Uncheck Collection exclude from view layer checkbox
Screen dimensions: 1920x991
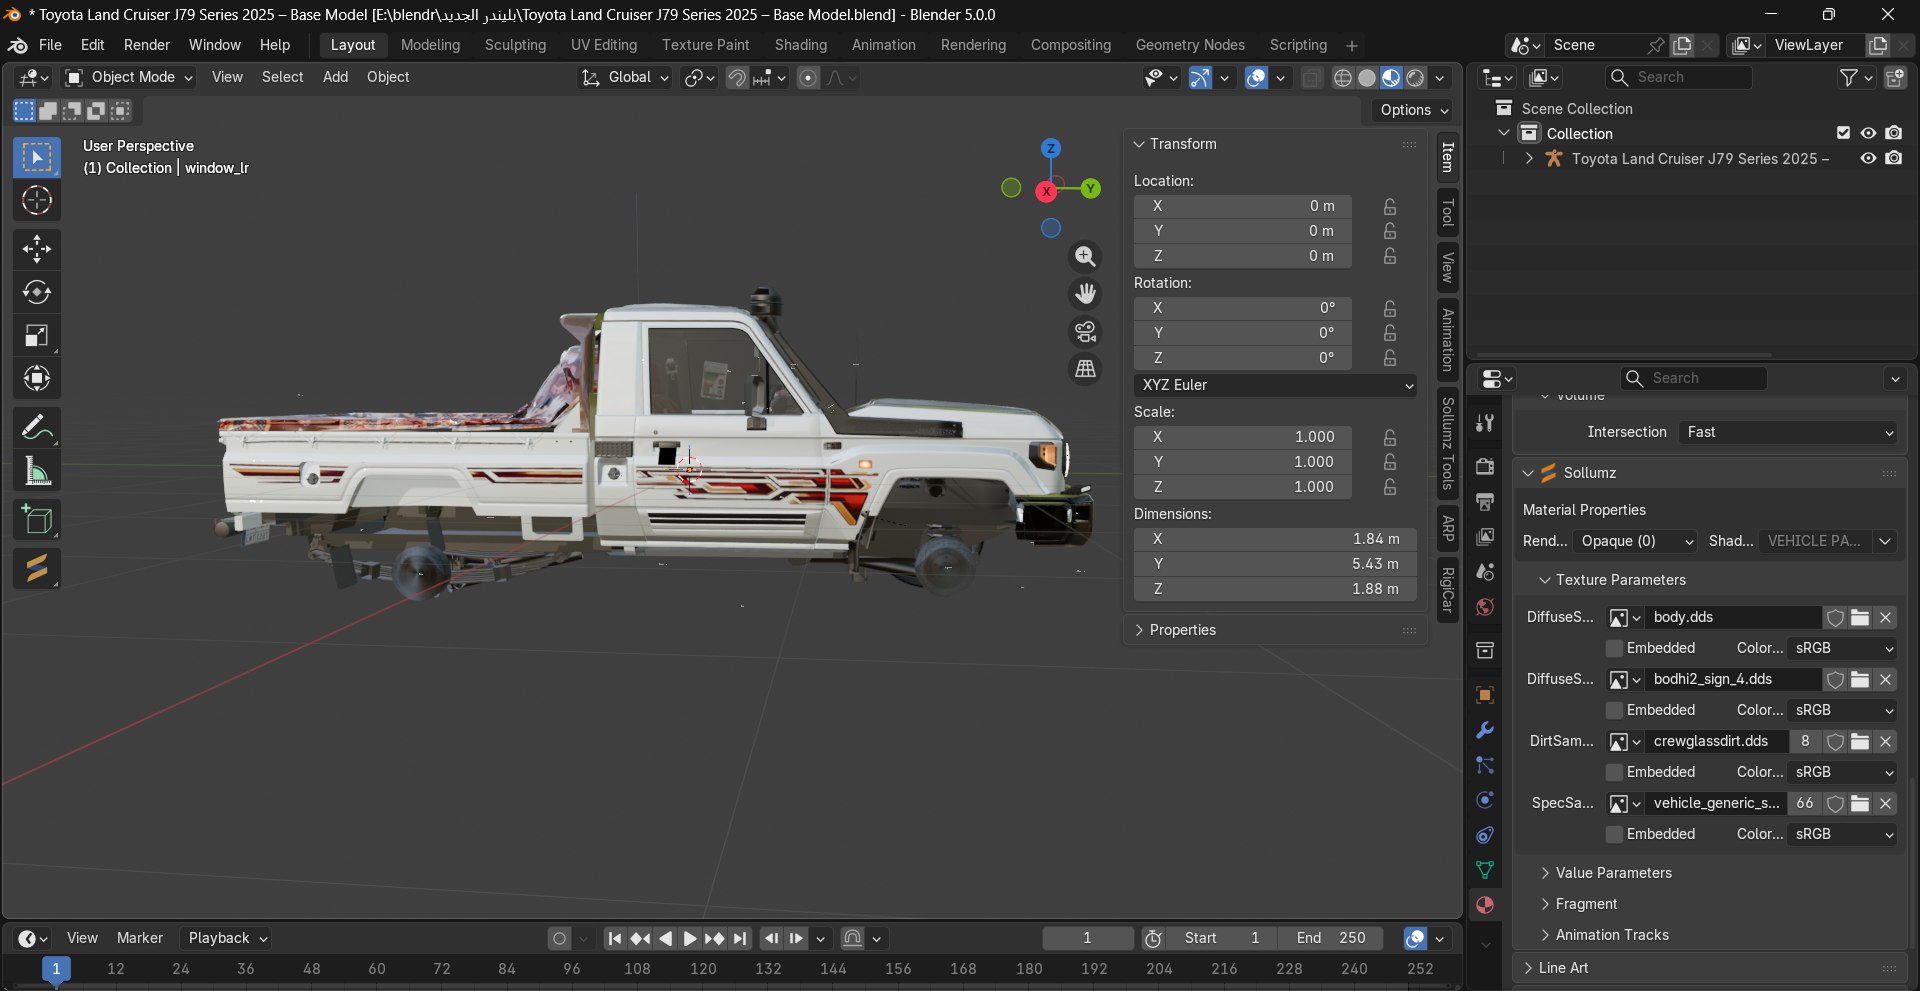[1843, 133]
